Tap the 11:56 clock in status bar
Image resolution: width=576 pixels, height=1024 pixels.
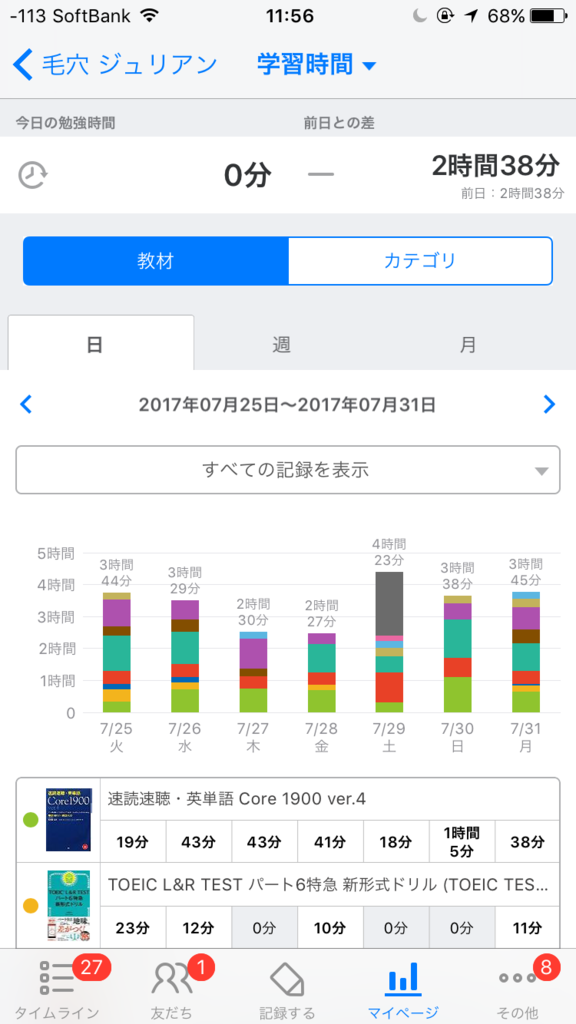pos(289,16)
